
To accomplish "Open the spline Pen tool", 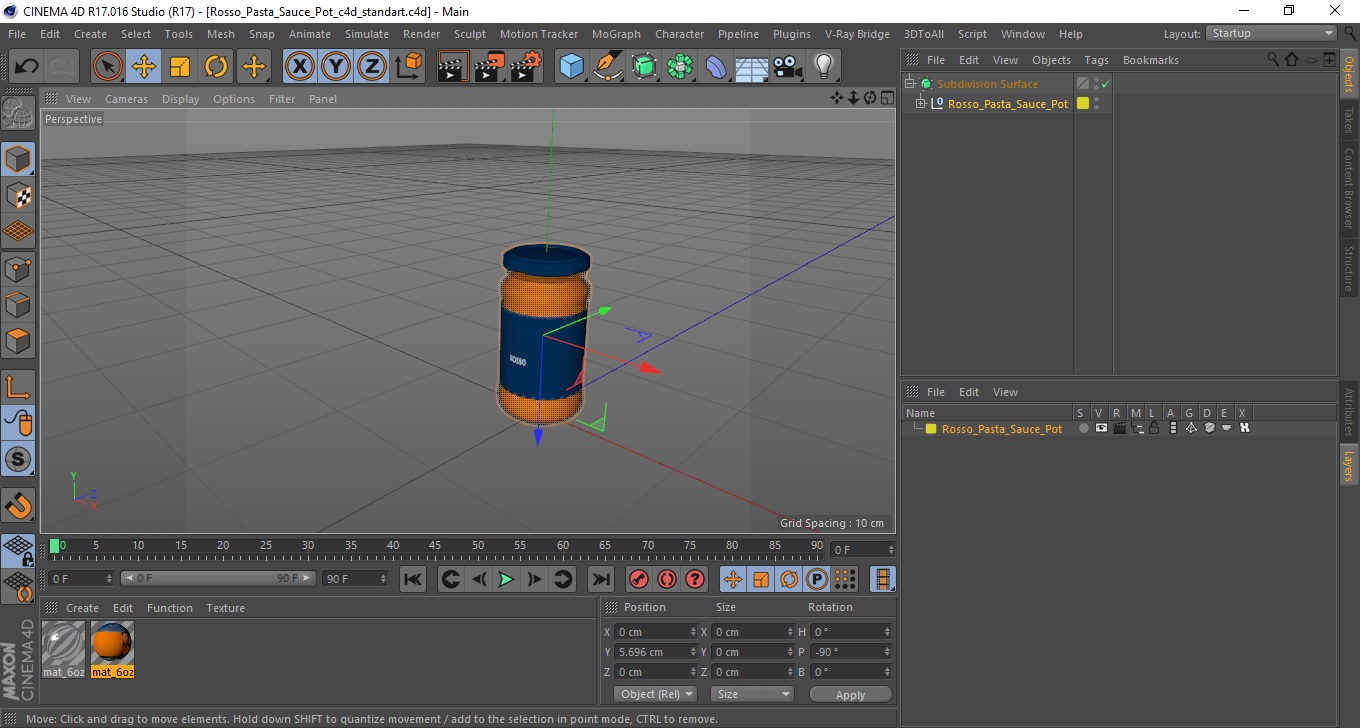I will [x=608, y=67].
